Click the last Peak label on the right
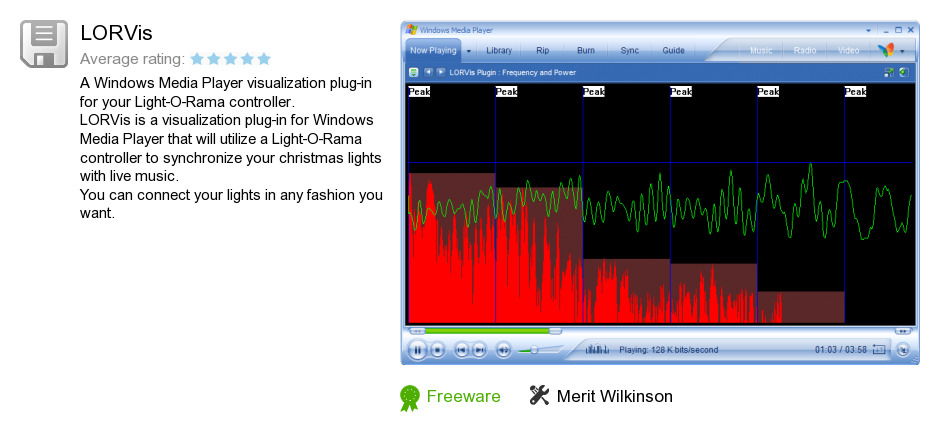This screenshot has height=442, width=940. 855,92
